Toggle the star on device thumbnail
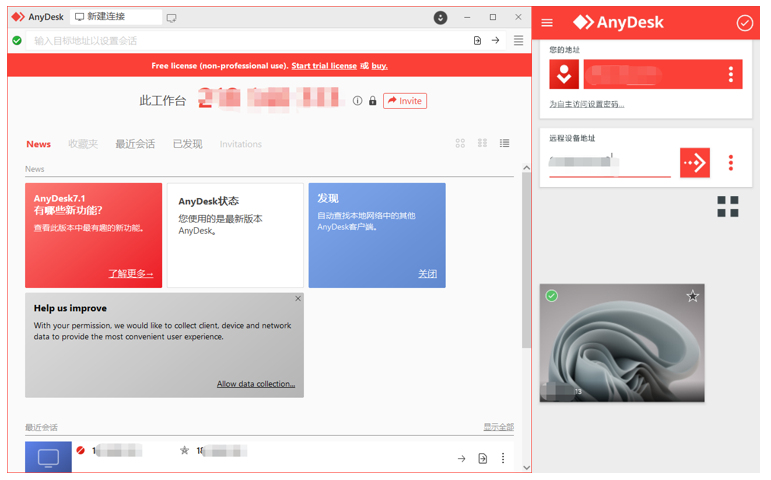Image resolution: width=771 pixels, height=480 pixels. point(692,296)
